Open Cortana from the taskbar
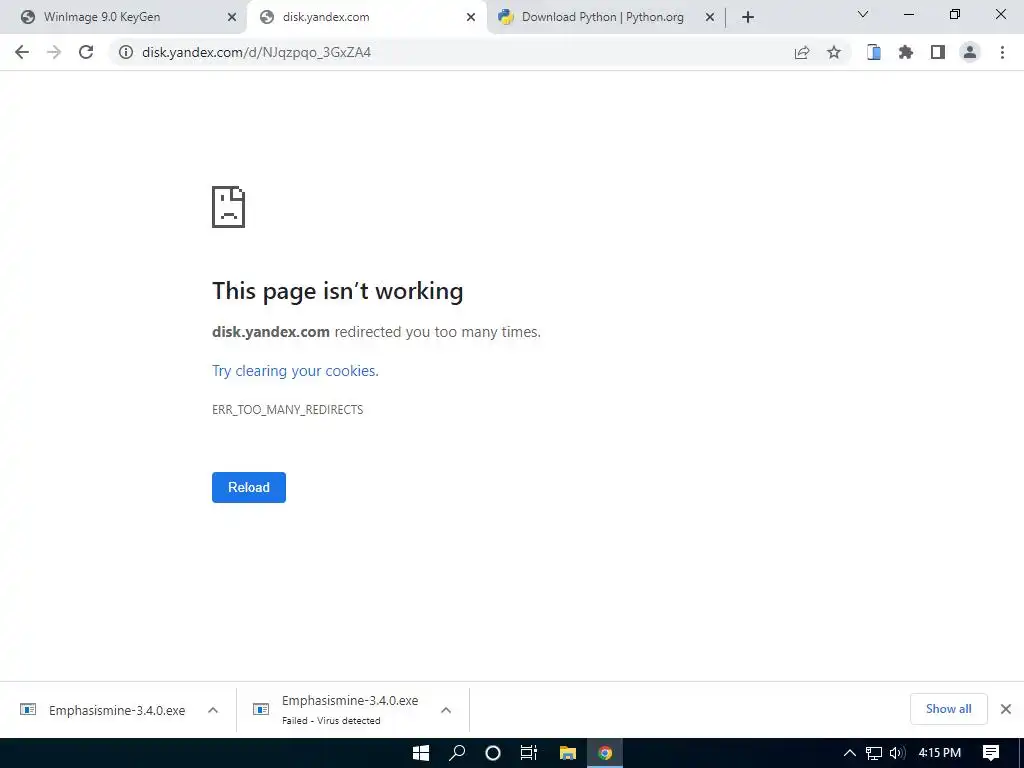 [493, 753]
